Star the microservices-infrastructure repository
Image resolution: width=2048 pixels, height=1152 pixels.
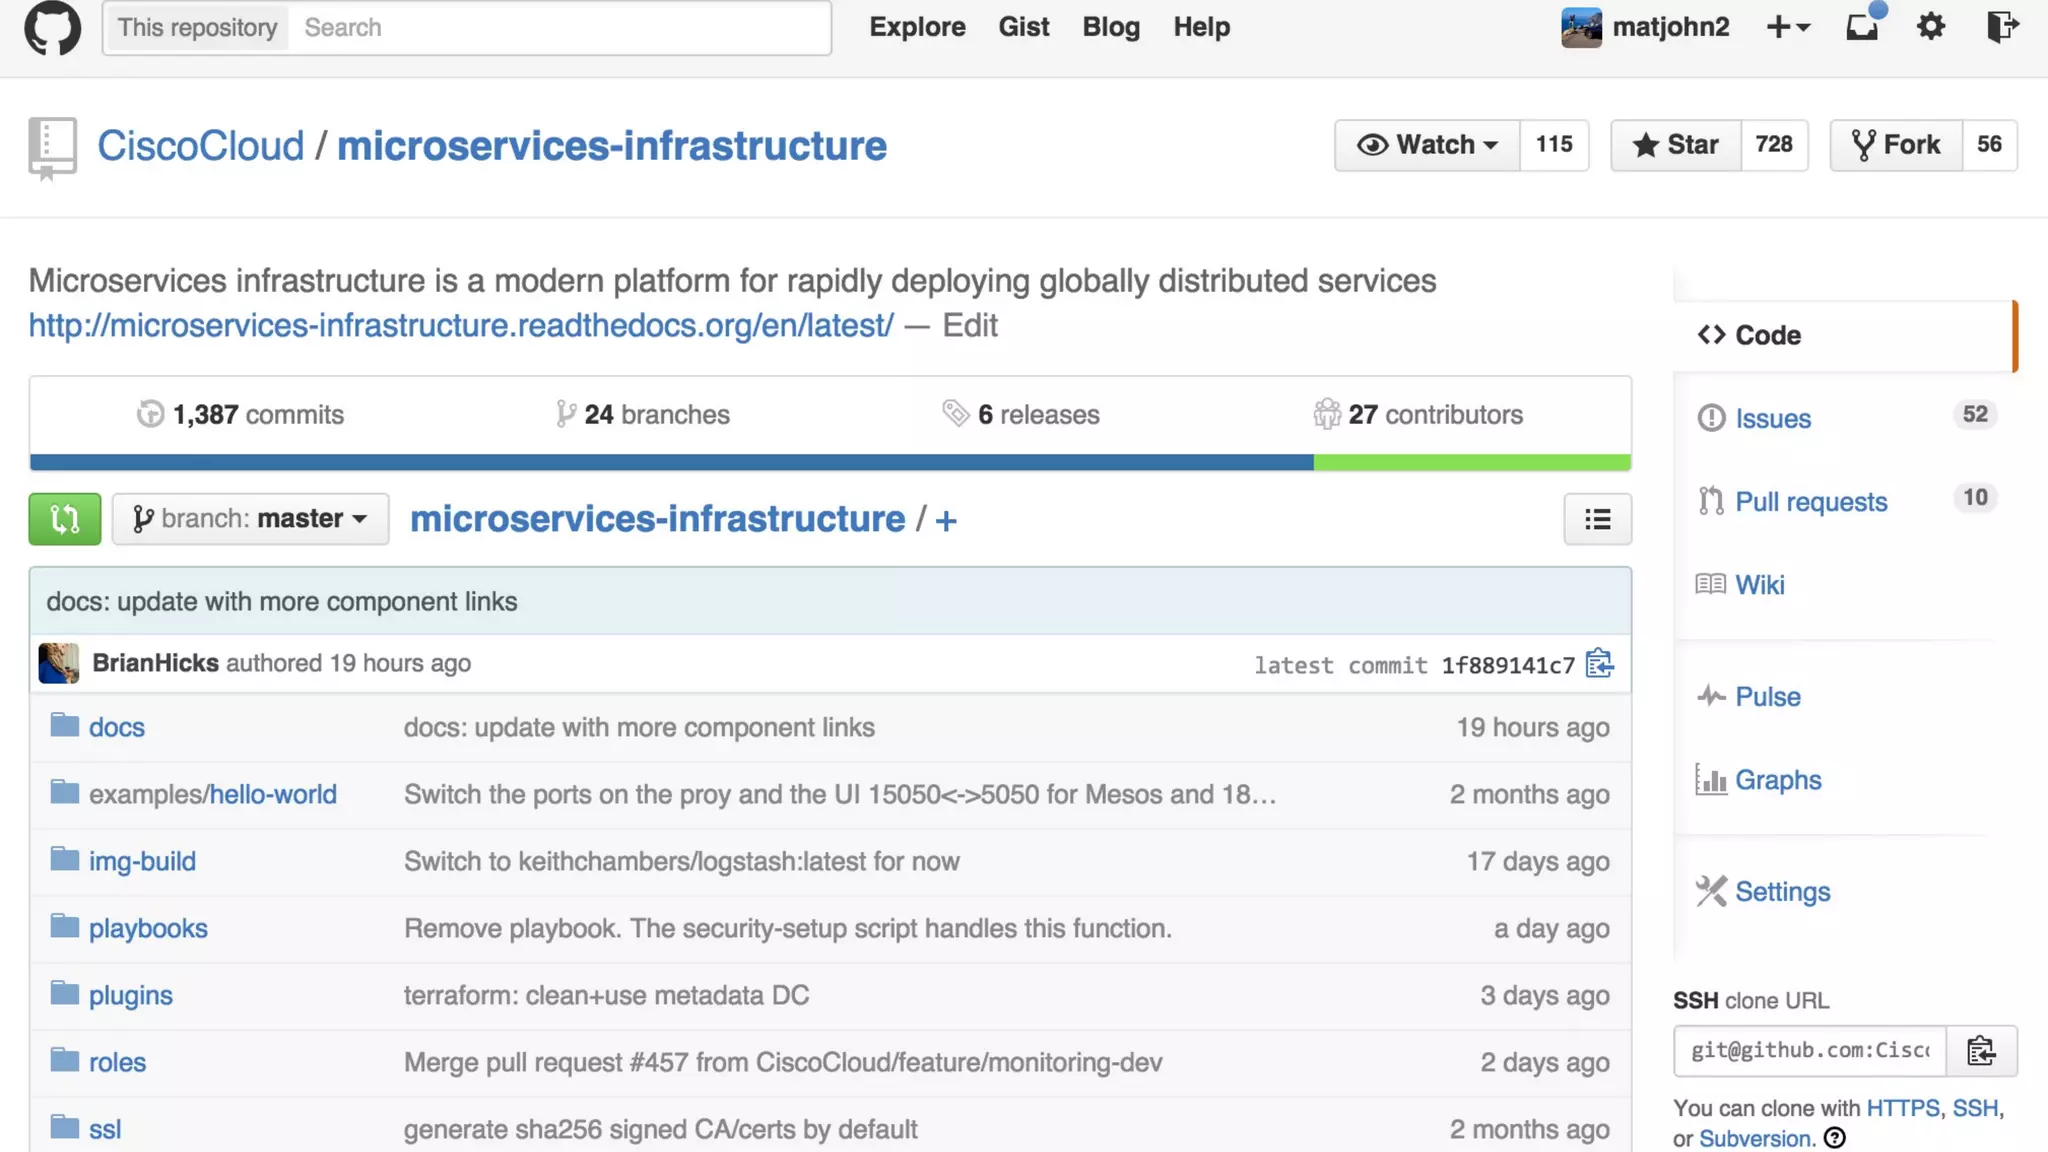(1676, 145)
